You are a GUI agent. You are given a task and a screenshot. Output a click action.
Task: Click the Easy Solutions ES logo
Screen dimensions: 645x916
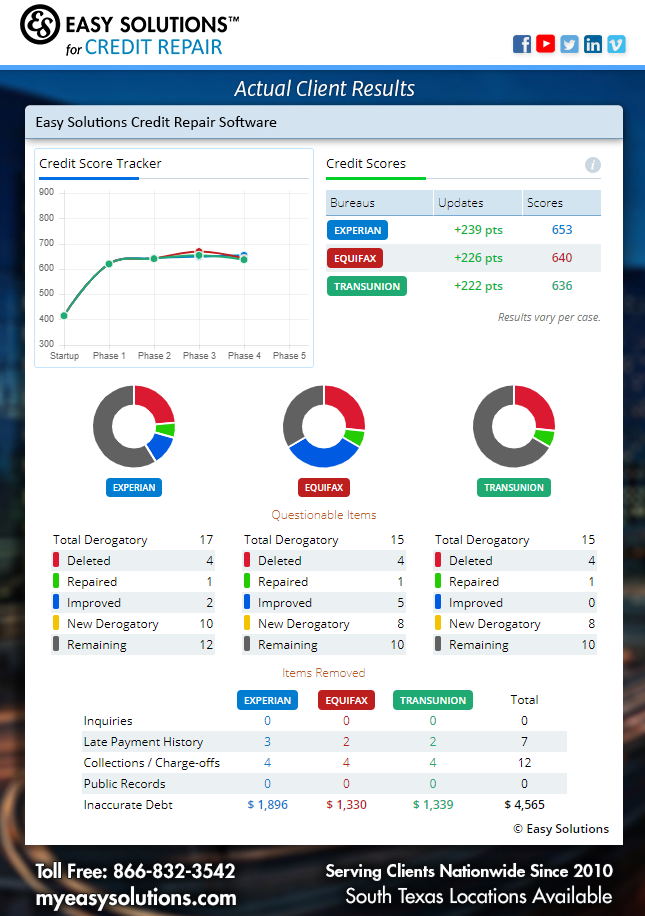40,25
